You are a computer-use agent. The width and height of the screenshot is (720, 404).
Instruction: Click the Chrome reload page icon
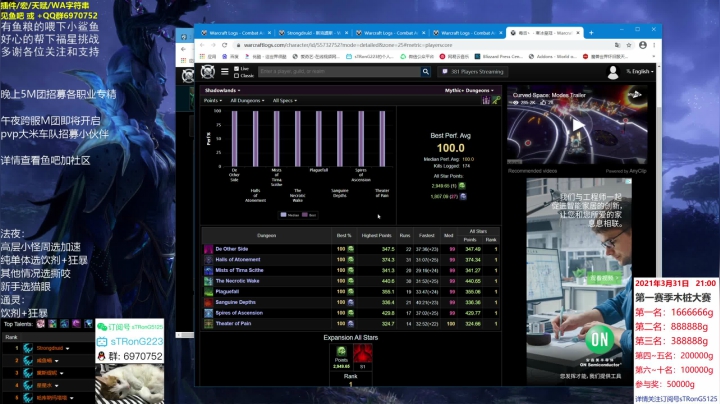(224, 45)
